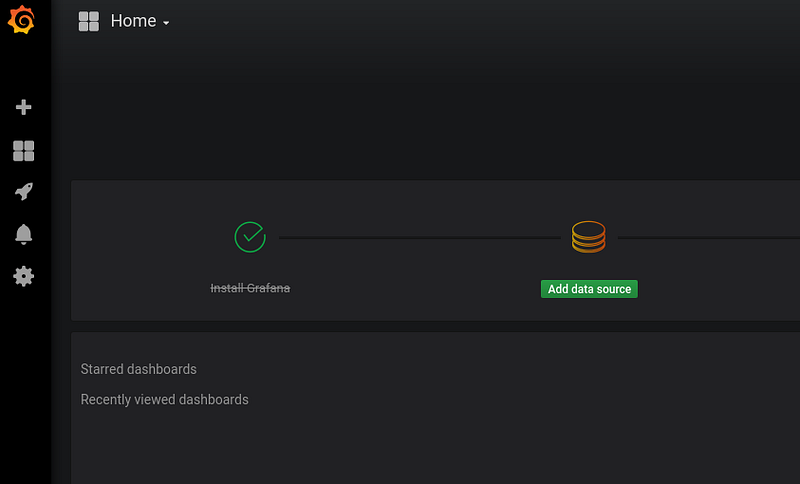Click the Home title text
The height and width of the screenshot is (484, 800).
[x=133, y=21]
